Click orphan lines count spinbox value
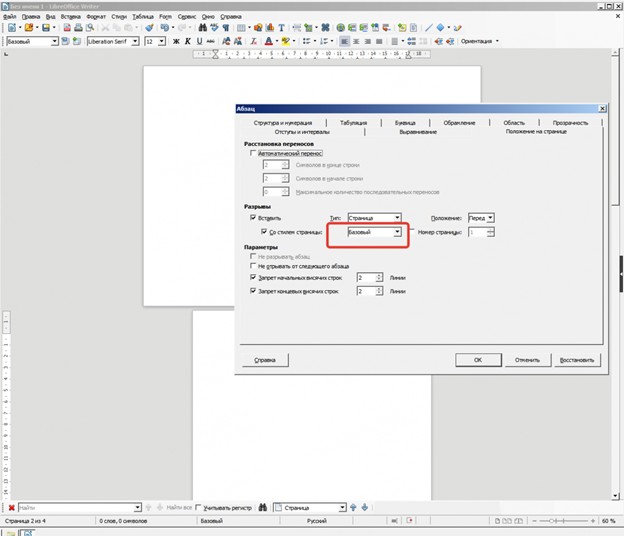 366,277
